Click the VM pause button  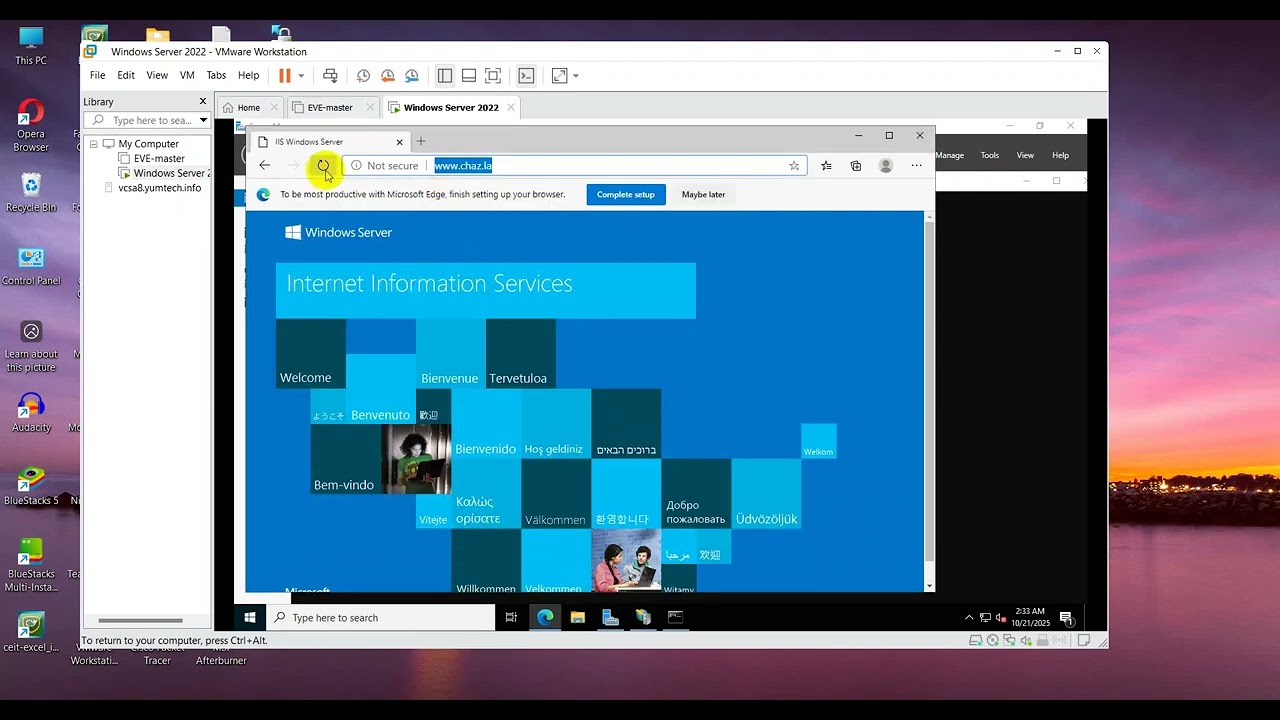click(285, 76)
